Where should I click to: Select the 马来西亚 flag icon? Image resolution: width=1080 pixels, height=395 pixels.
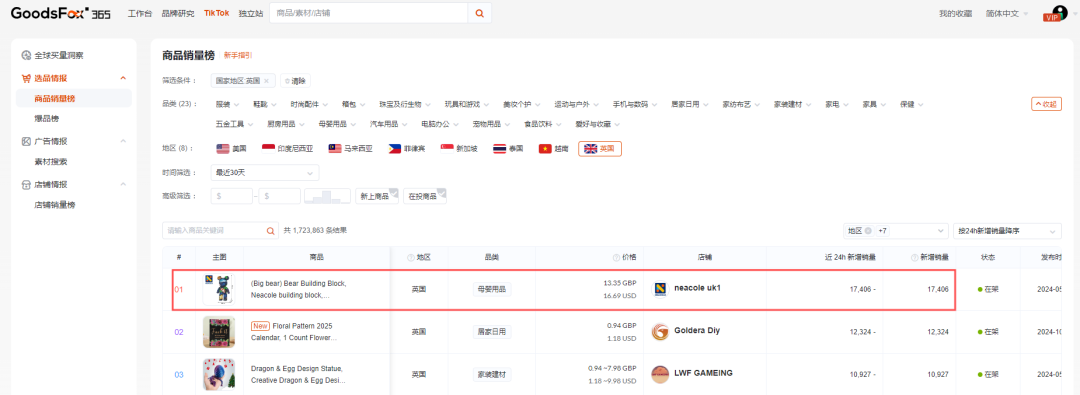point(334,148)
